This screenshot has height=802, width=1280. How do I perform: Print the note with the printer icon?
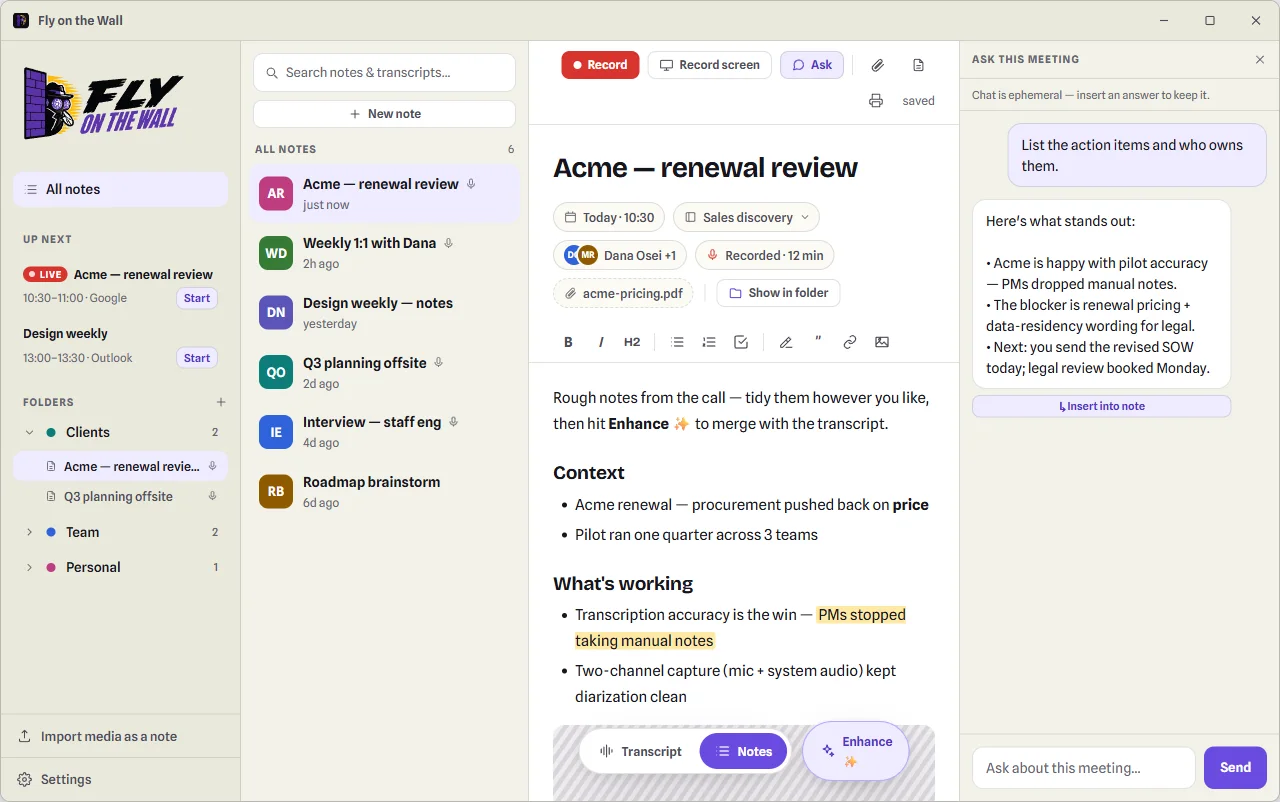tap(876, 101)
